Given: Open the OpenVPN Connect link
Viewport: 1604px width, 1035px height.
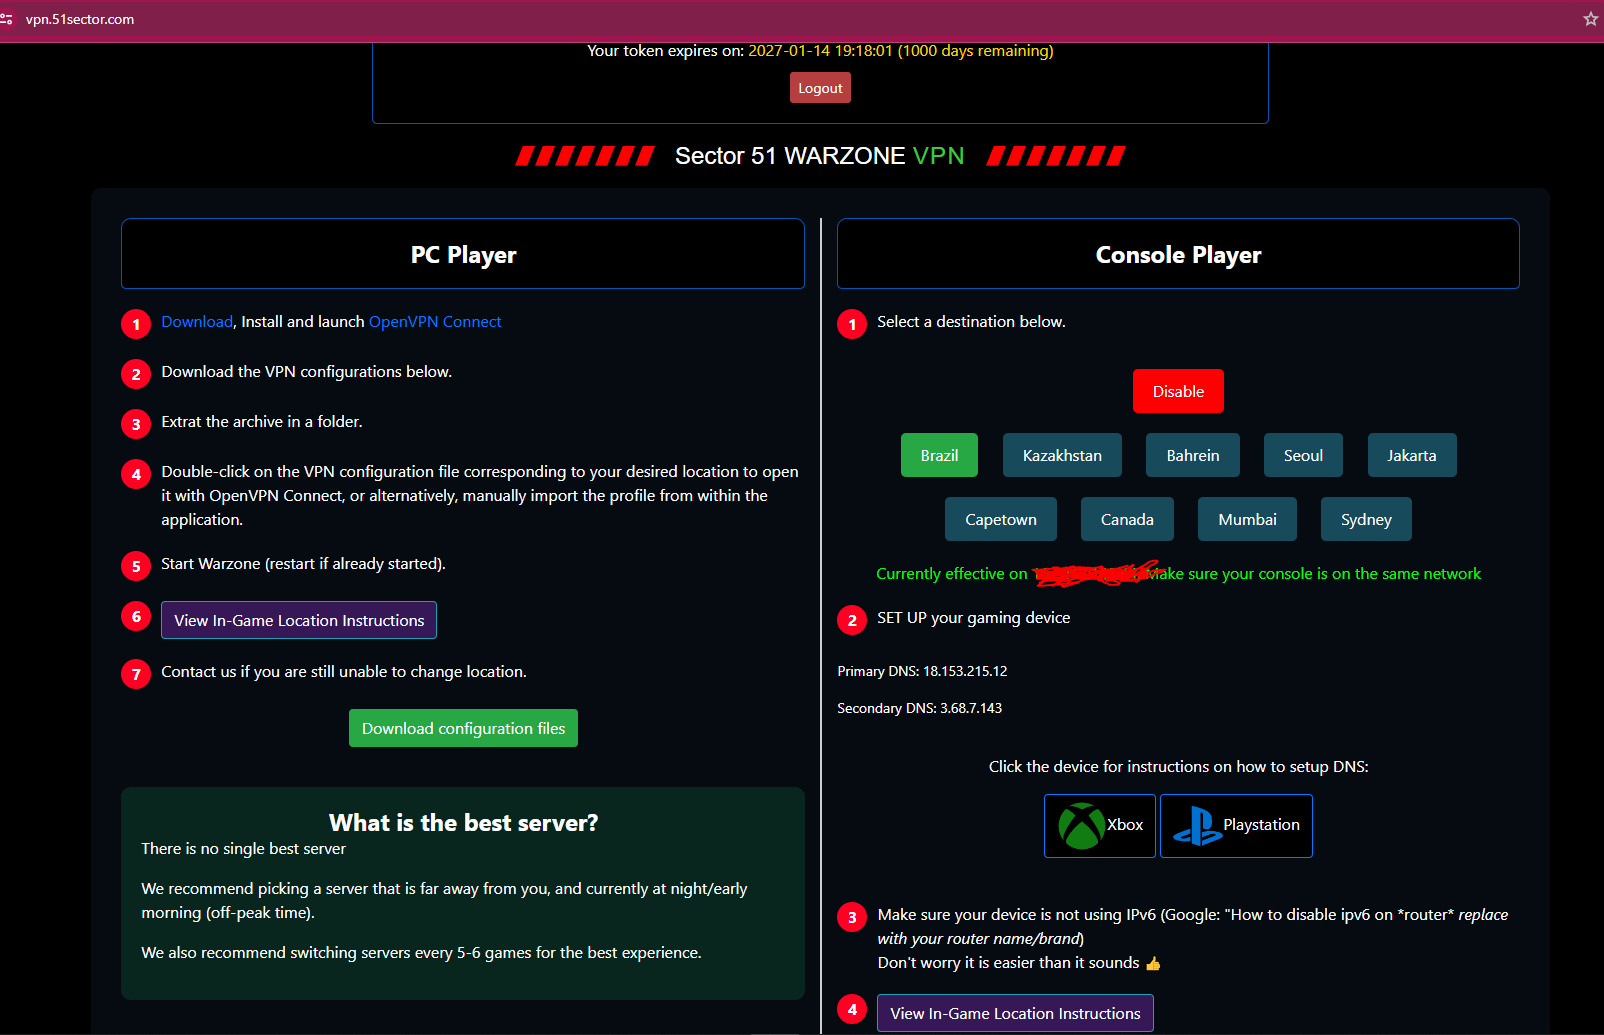Looking at the screenshot, I should click(435, 322).
